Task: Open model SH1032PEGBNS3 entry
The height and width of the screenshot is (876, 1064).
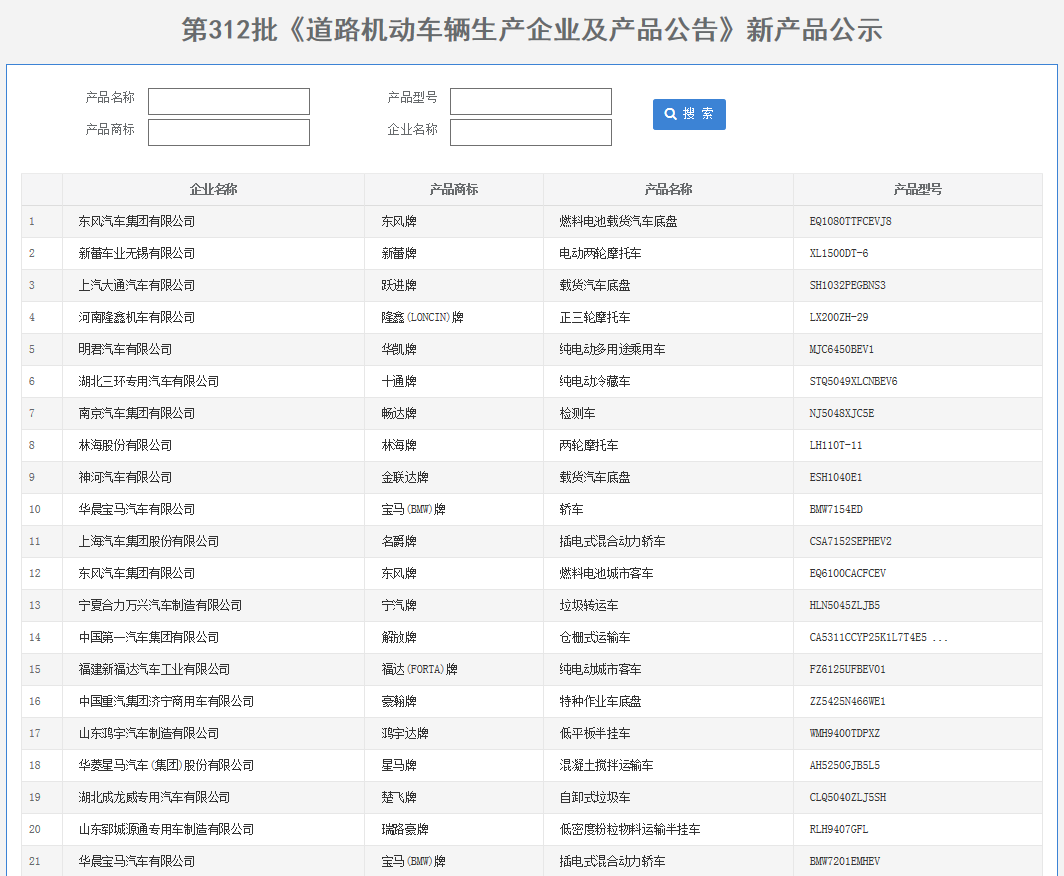Action: pyautogui.click(x=847, y=285)
